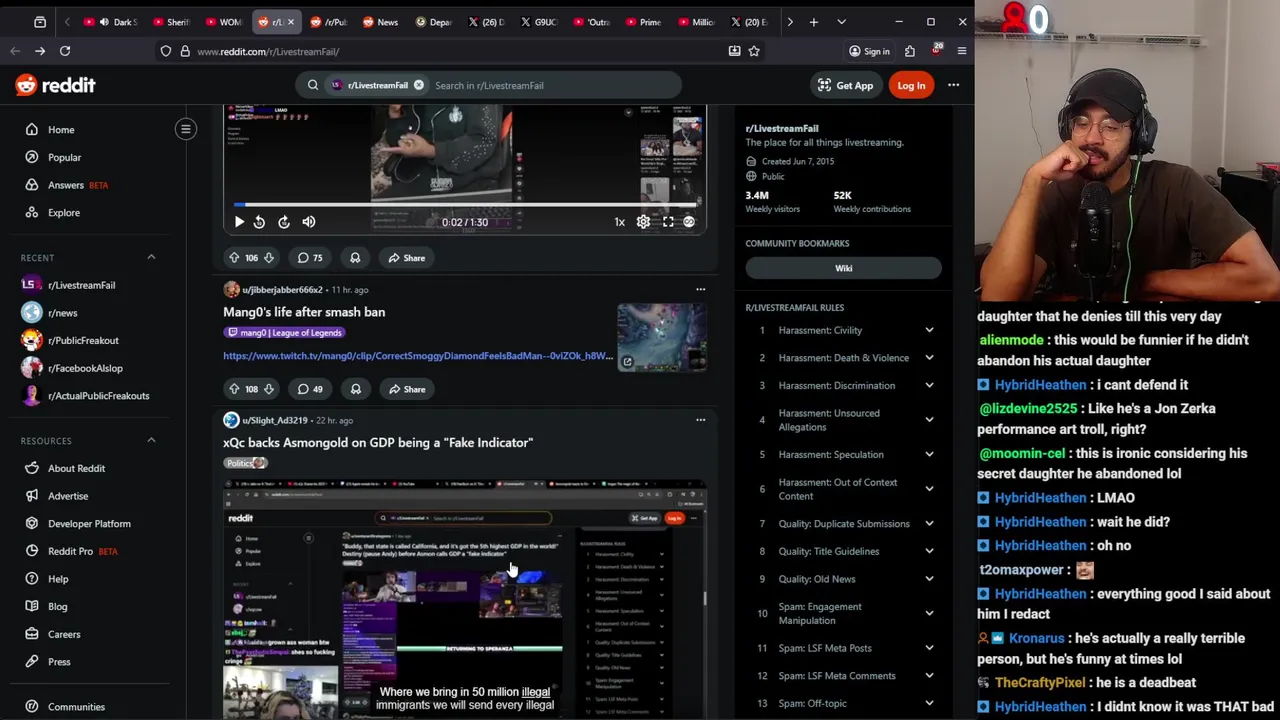
Task: Downvote the post with 106 points
Action: [268, 258]
